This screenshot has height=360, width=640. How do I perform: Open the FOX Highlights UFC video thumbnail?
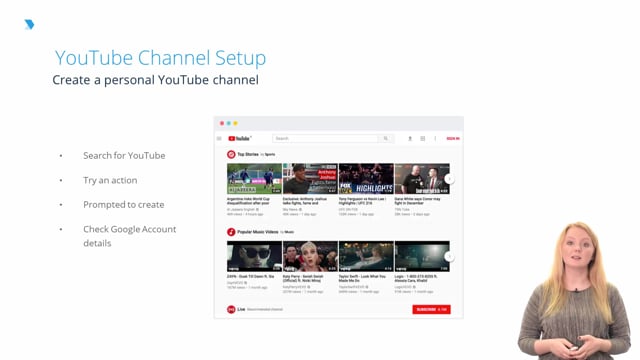(366, 179)
